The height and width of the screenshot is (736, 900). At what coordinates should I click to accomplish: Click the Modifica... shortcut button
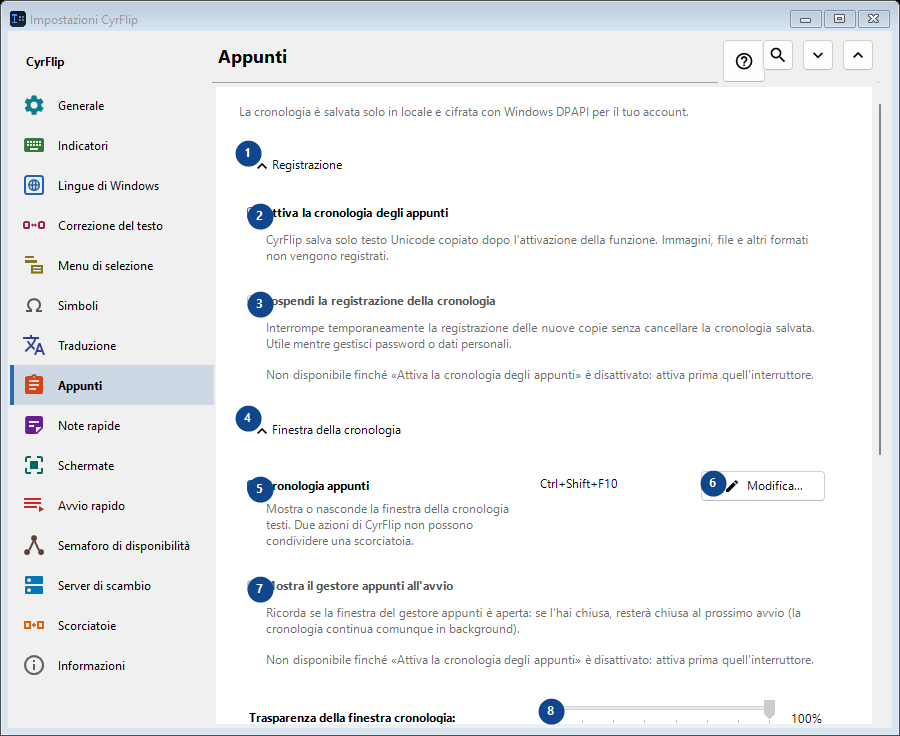click(x=763, y=486)
